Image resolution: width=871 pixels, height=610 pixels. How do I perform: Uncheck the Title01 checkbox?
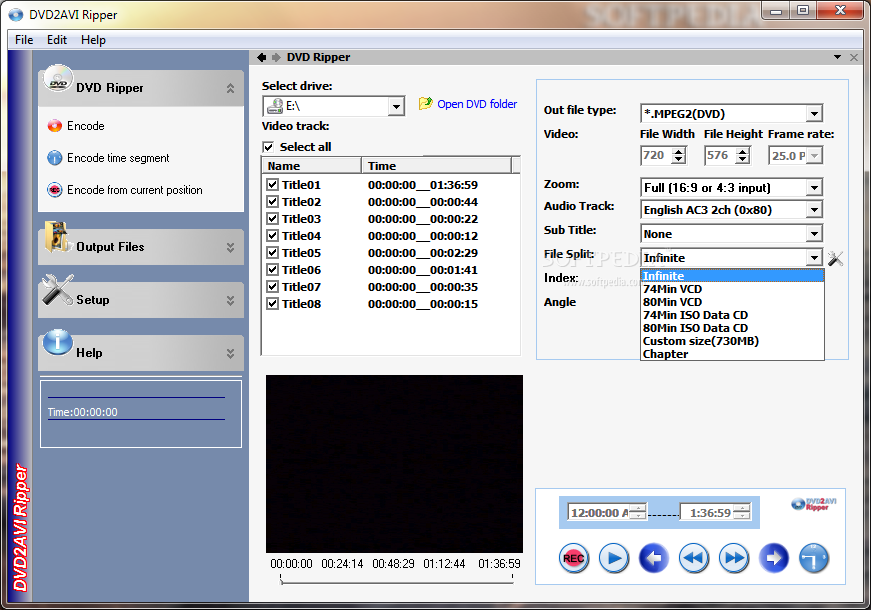click(273, 184)
